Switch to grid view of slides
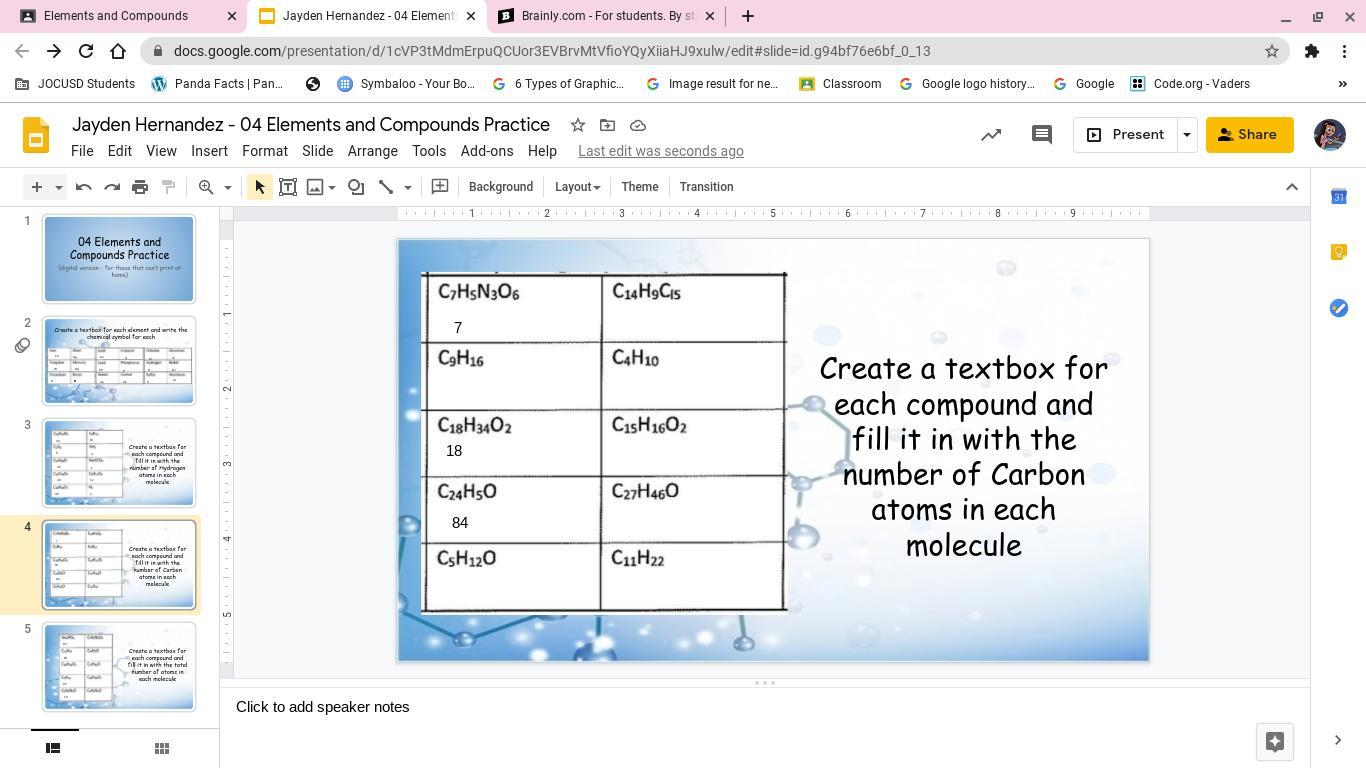Image resolution: width=1366 pixels, height=768 pixels. click(162, 748)
